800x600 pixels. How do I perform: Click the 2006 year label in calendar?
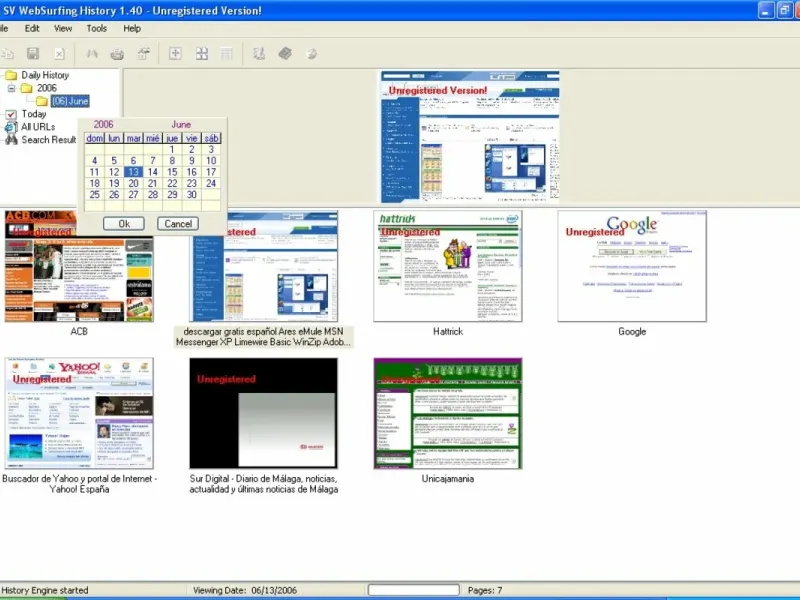coord(103,124)
